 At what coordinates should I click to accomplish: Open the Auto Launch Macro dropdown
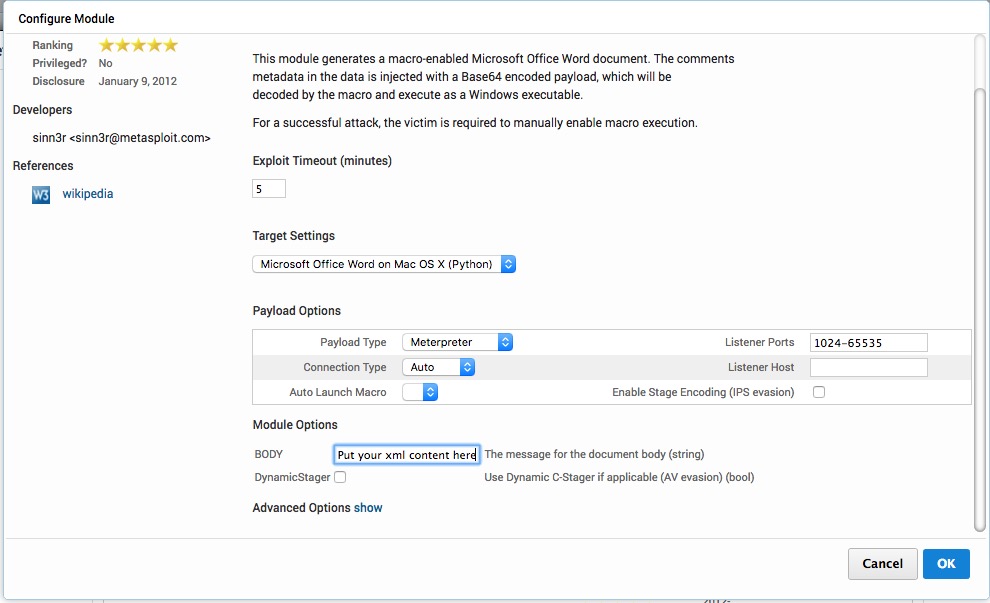point(420,392)
